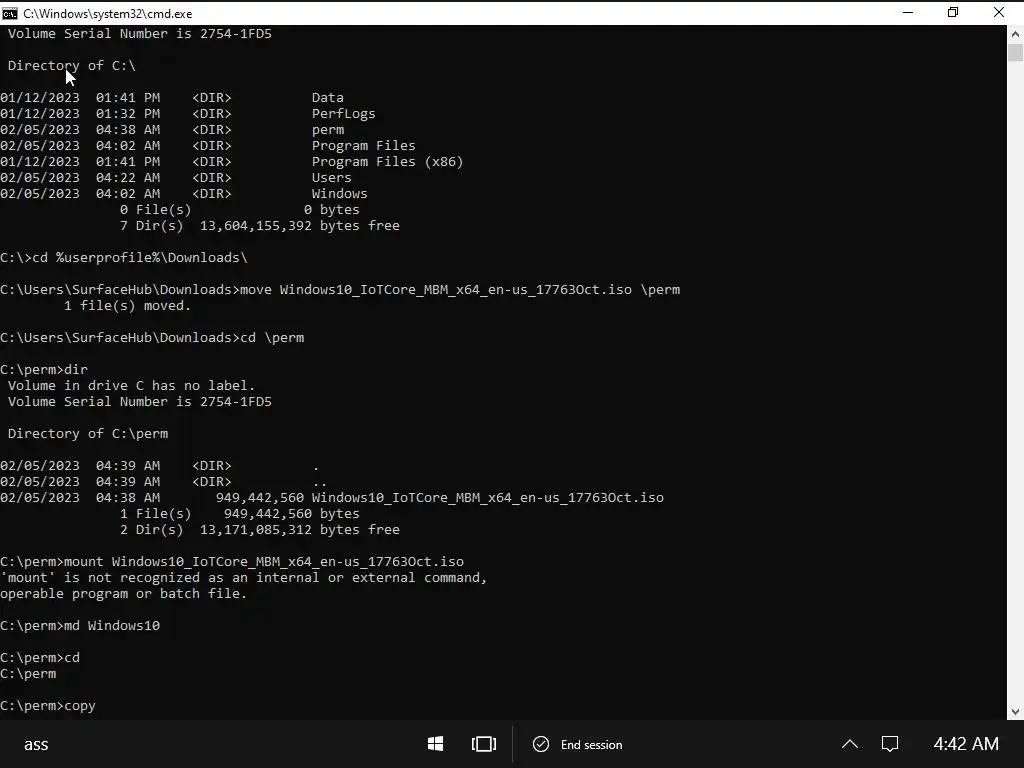Click the 'C:\perm>copy' prompt line

pos(48,705)
